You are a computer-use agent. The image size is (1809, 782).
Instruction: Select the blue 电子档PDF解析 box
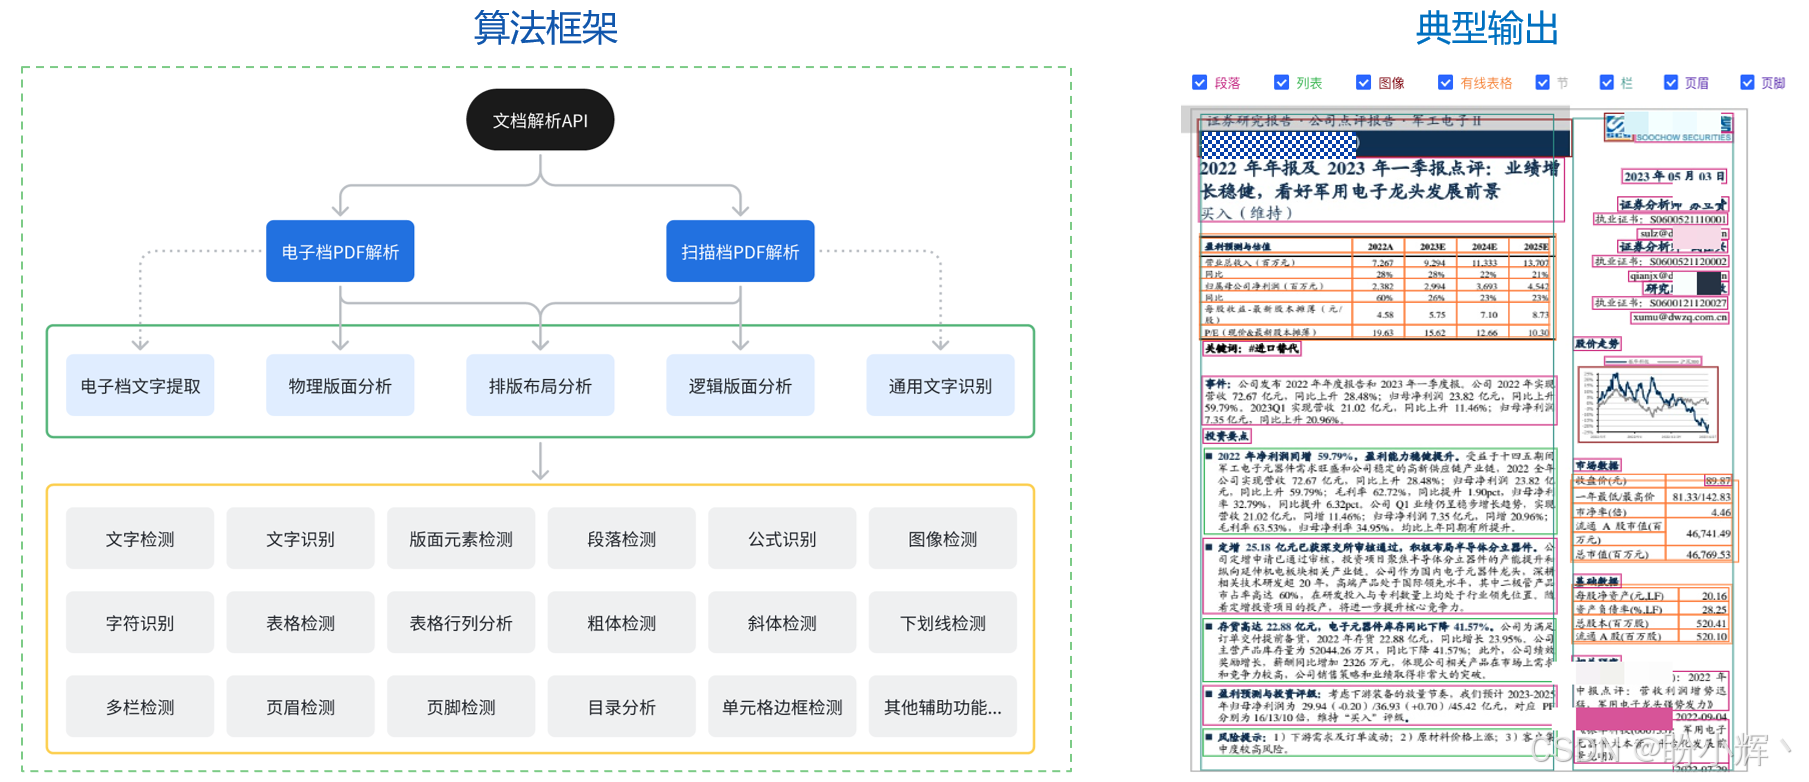pos(340,251)
